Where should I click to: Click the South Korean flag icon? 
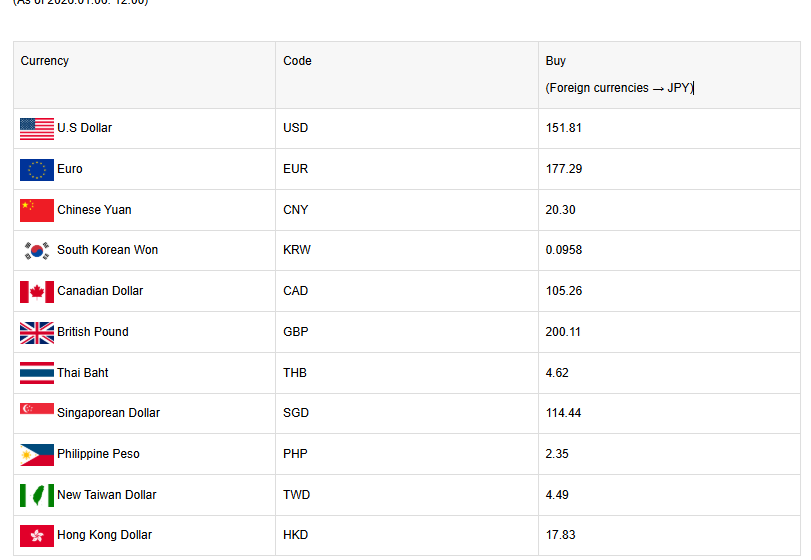point(37,250)
